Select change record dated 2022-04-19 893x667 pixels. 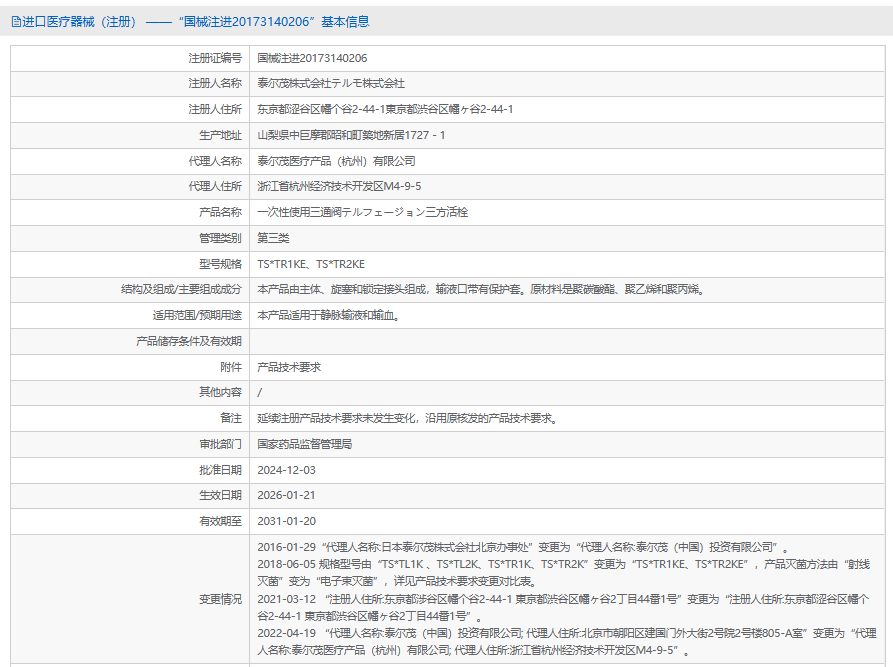(567, 642)
